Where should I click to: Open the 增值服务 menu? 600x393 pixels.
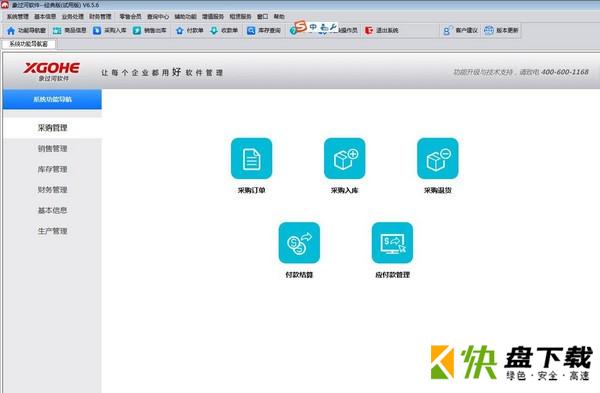point(213,16)
